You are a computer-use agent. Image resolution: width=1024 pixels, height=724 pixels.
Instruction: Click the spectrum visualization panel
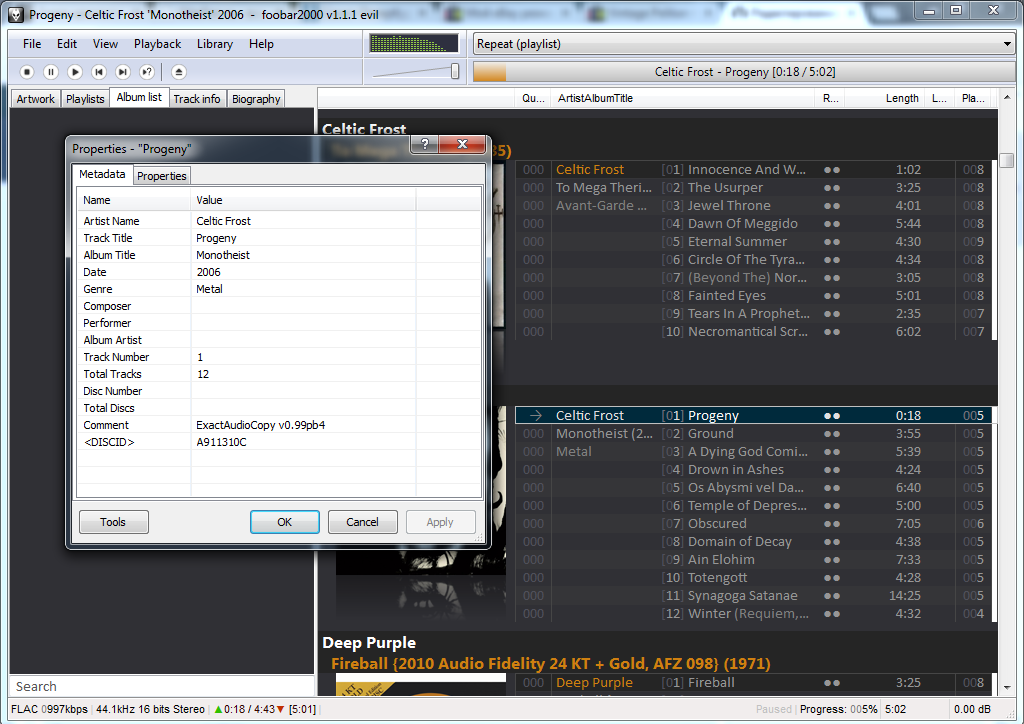click(x=414, y=44)
